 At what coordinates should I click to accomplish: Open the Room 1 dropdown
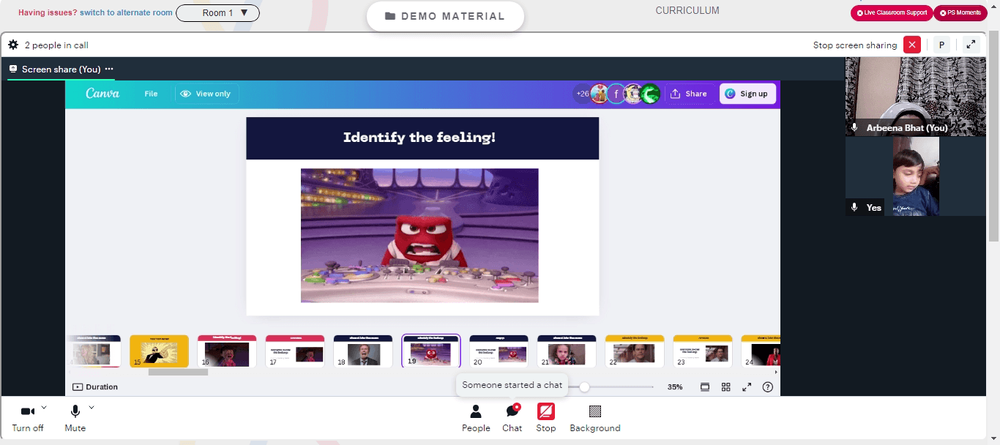coord(217,13)
